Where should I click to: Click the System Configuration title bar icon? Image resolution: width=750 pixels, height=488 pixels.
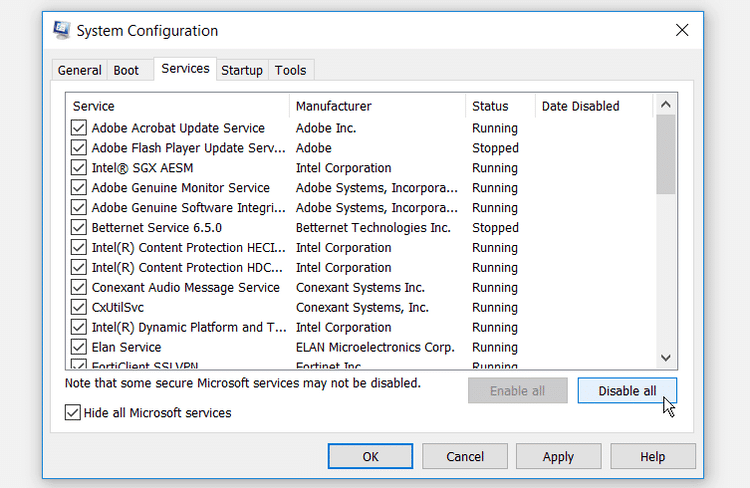(x=62, y=31)
